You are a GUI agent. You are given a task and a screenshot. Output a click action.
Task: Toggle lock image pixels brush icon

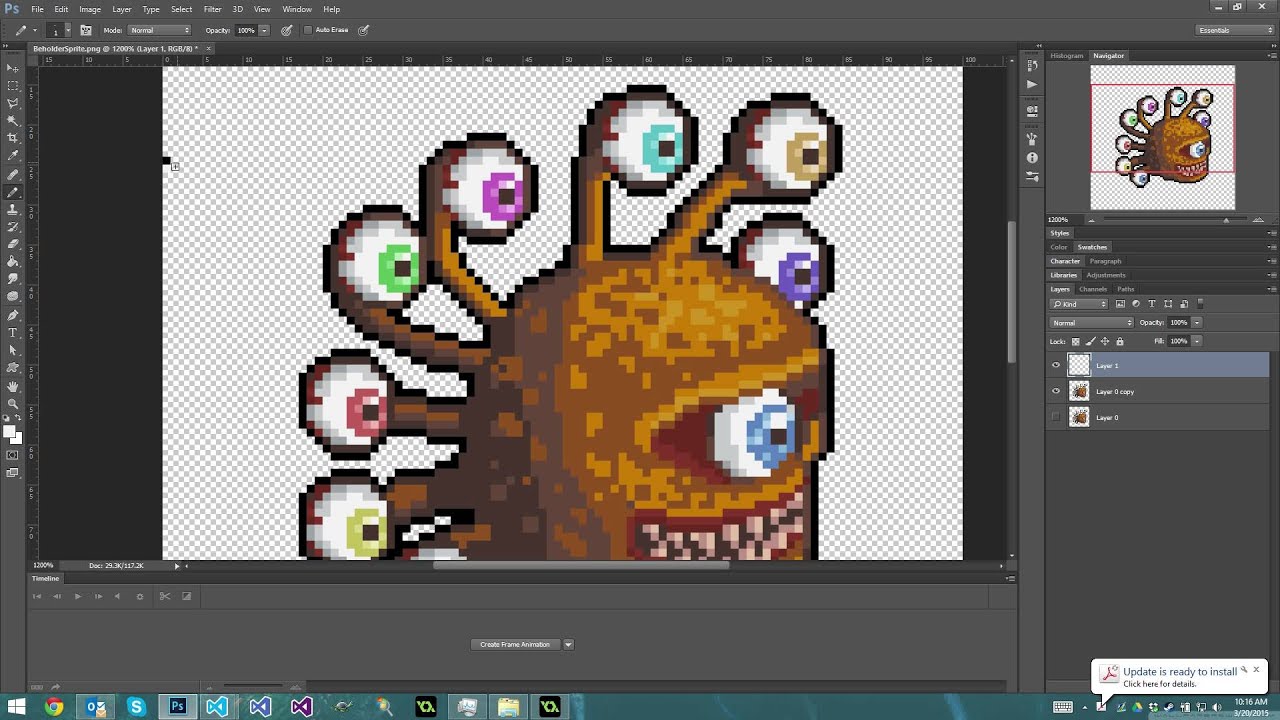[1090, 341]
